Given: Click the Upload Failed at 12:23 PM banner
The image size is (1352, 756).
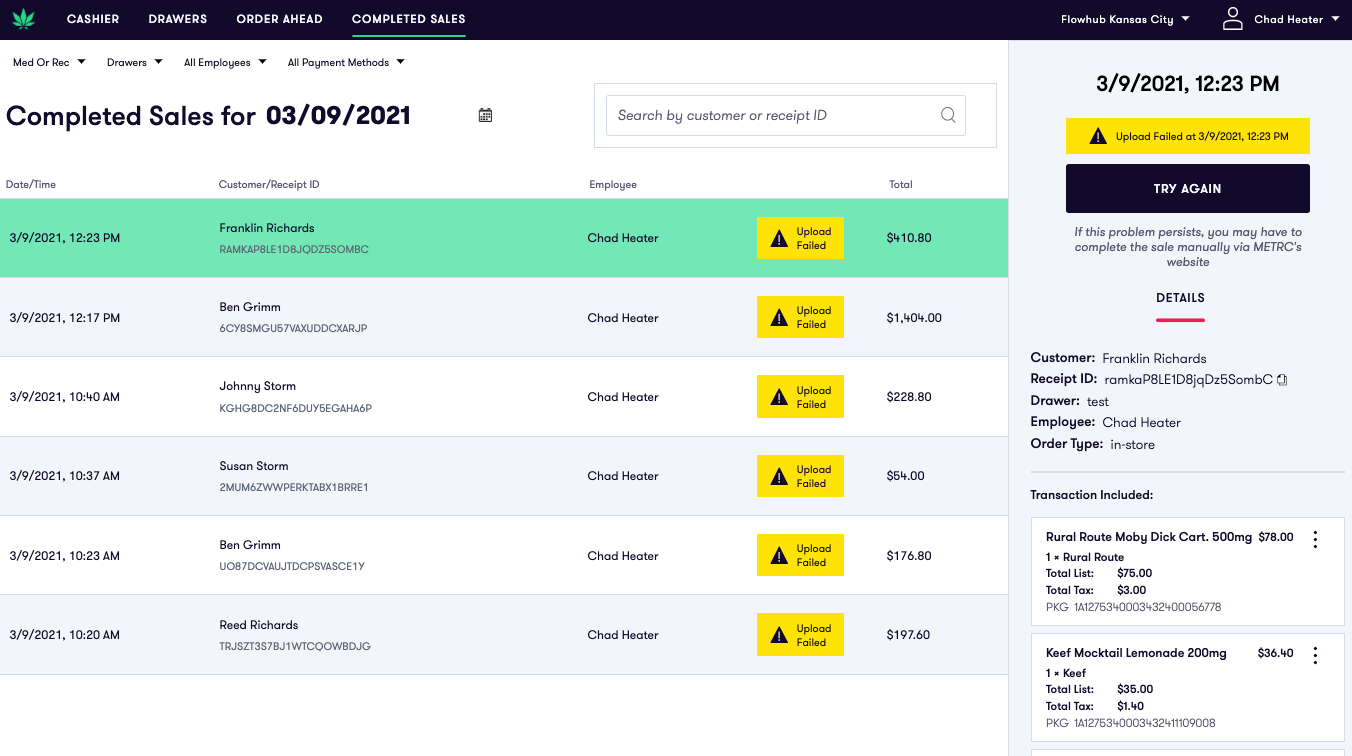Looking at the screenshot, I should click(1188, 136).
